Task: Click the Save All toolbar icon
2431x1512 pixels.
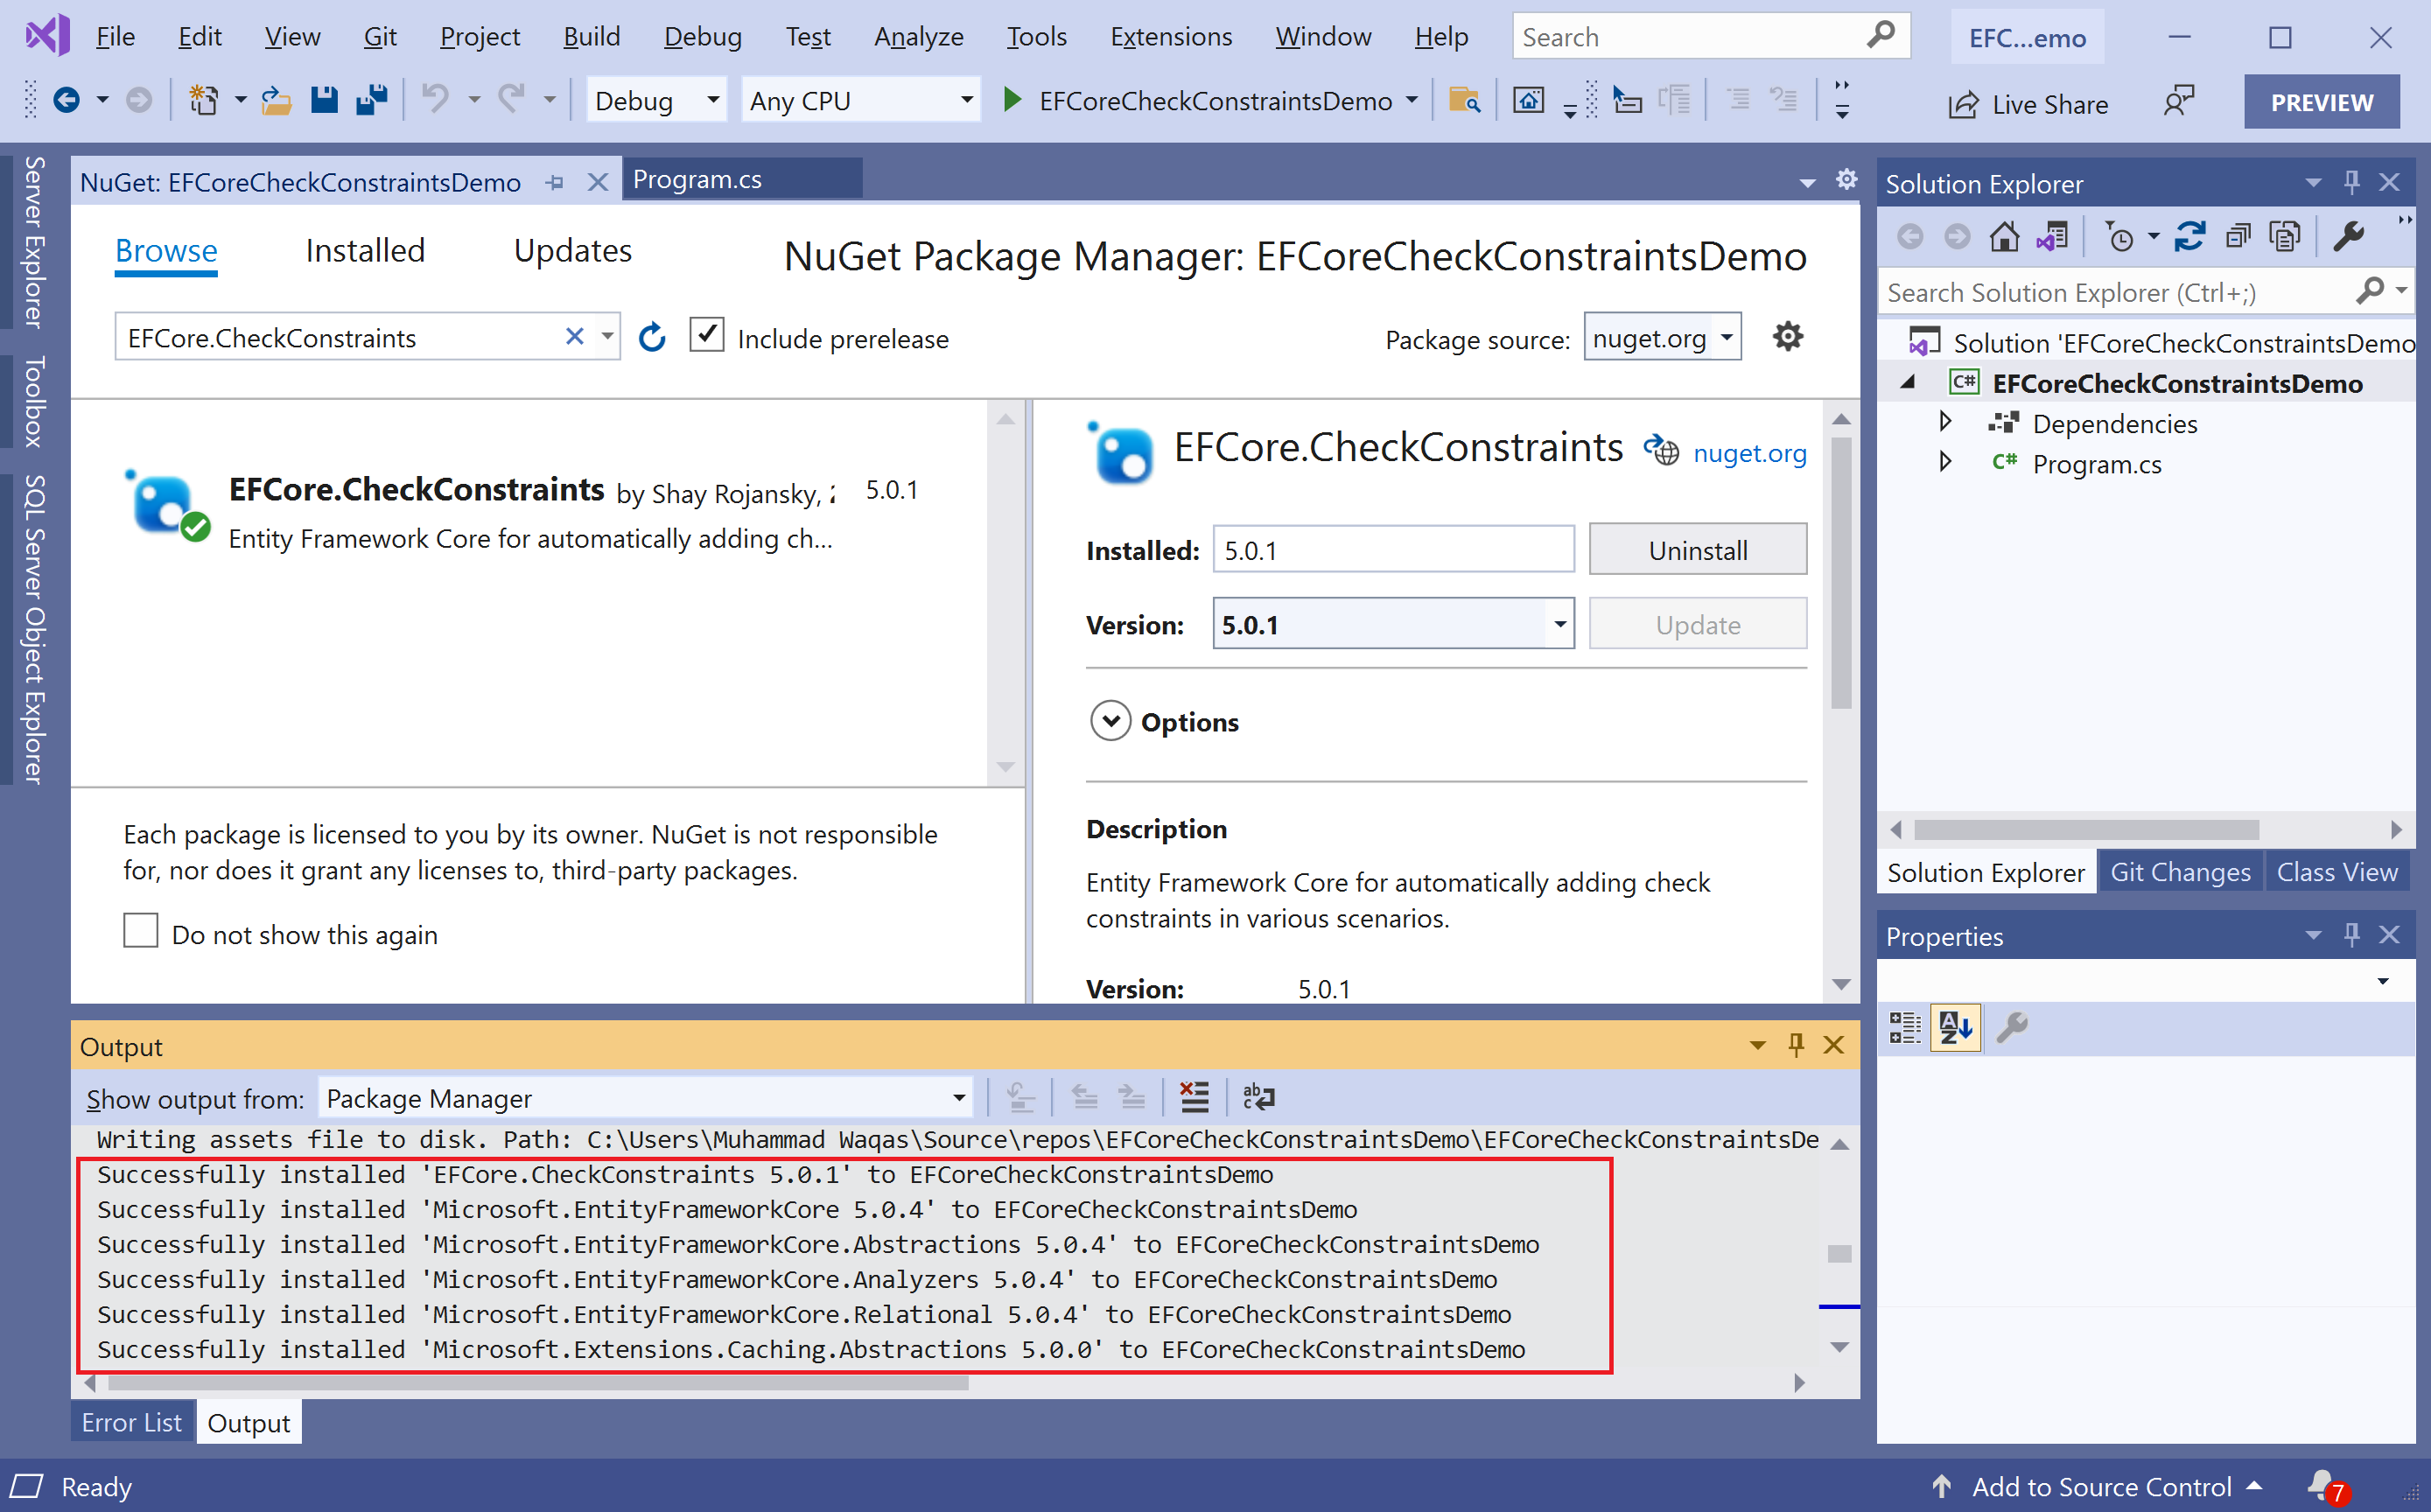Action: click(x=372, y=101)
